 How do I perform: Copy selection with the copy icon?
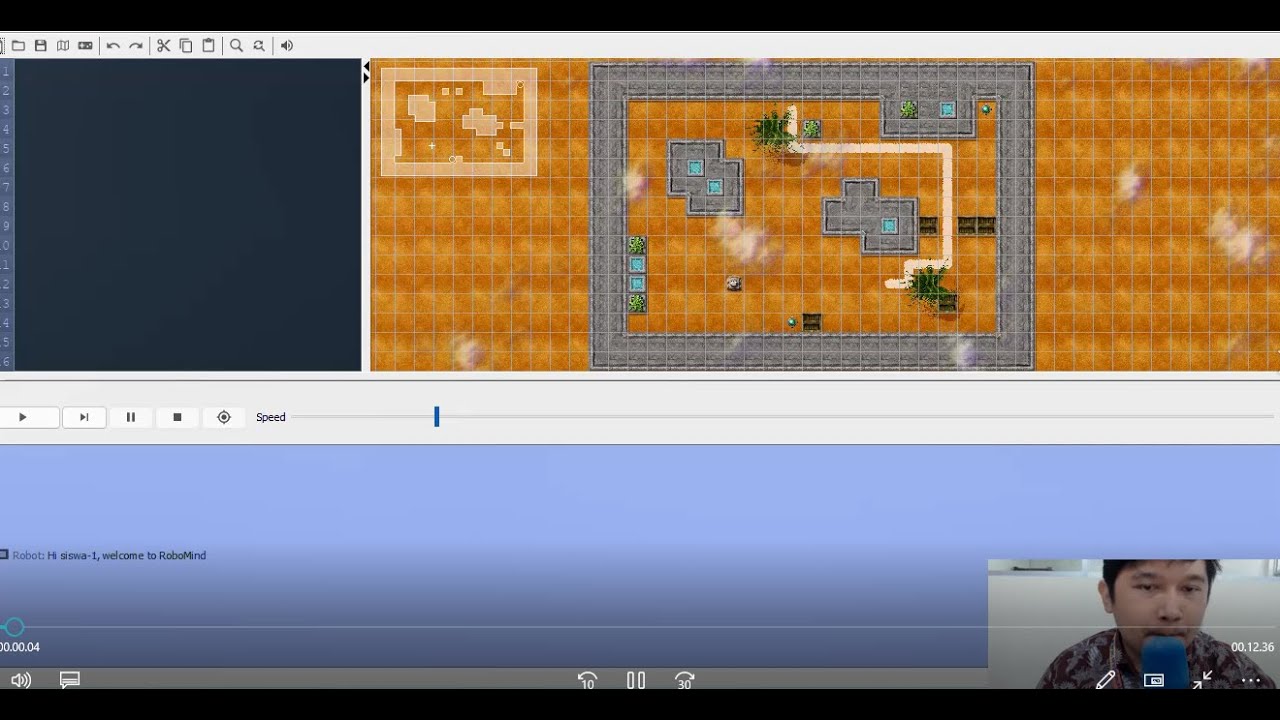coord(186,46)
